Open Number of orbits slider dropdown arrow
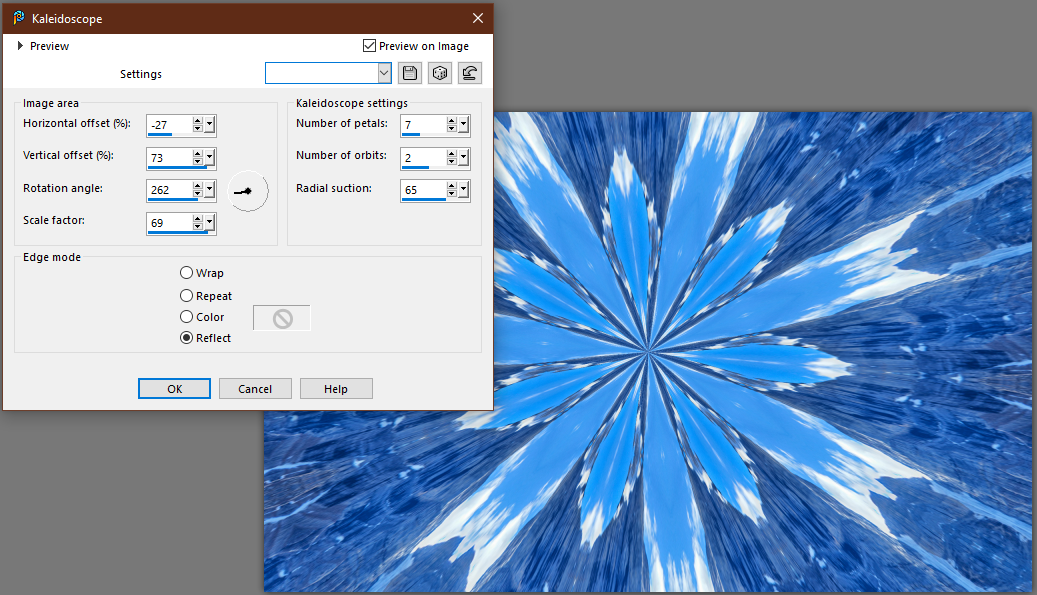 464,157
